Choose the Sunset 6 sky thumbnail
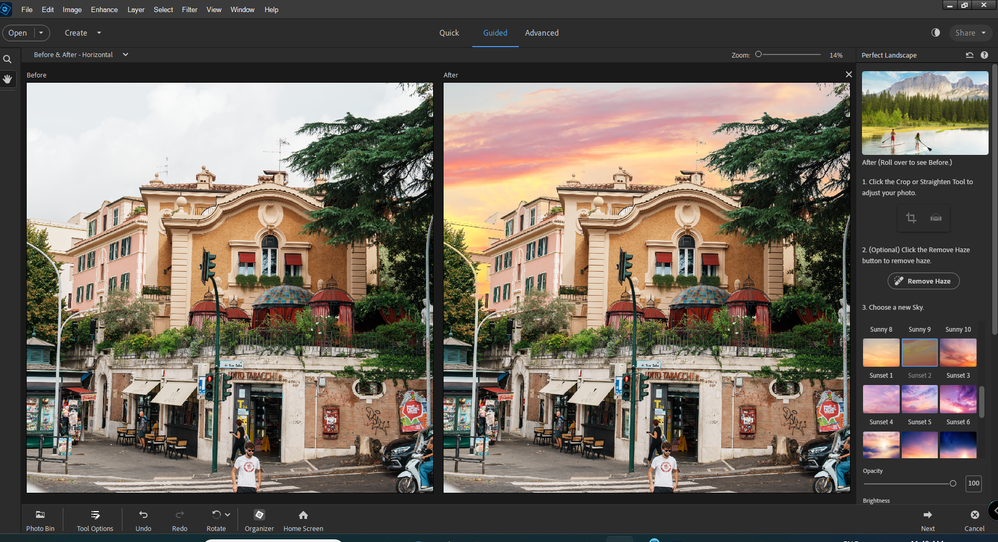The height and width of the screenshot is (542, 998). coord(958,399)
